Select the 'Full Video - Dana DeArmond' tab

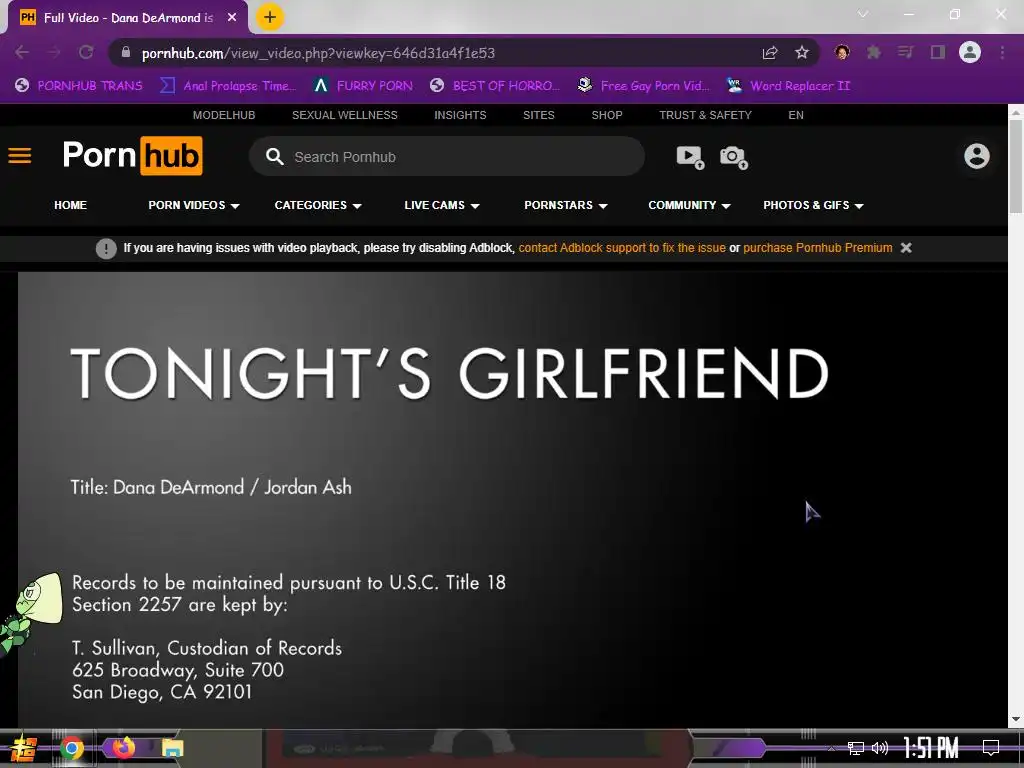[x=128, y=18]
